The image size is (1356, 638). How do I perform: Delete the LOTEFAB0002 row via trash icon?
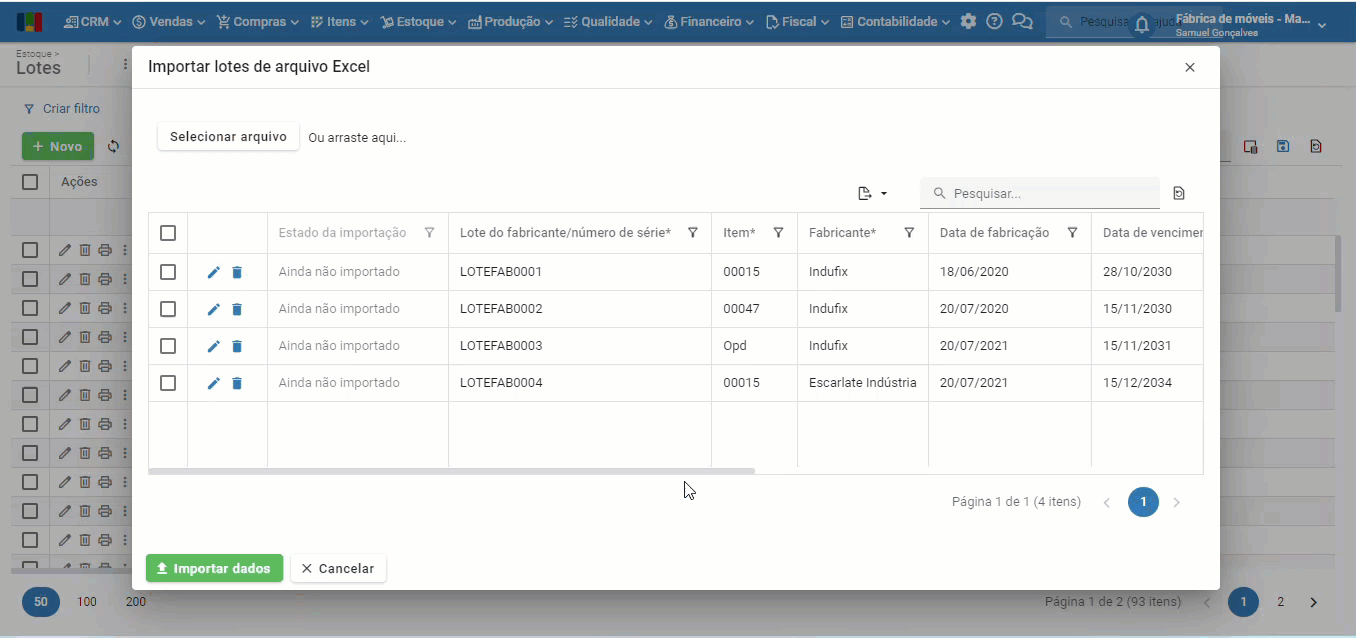pos(237,309)
